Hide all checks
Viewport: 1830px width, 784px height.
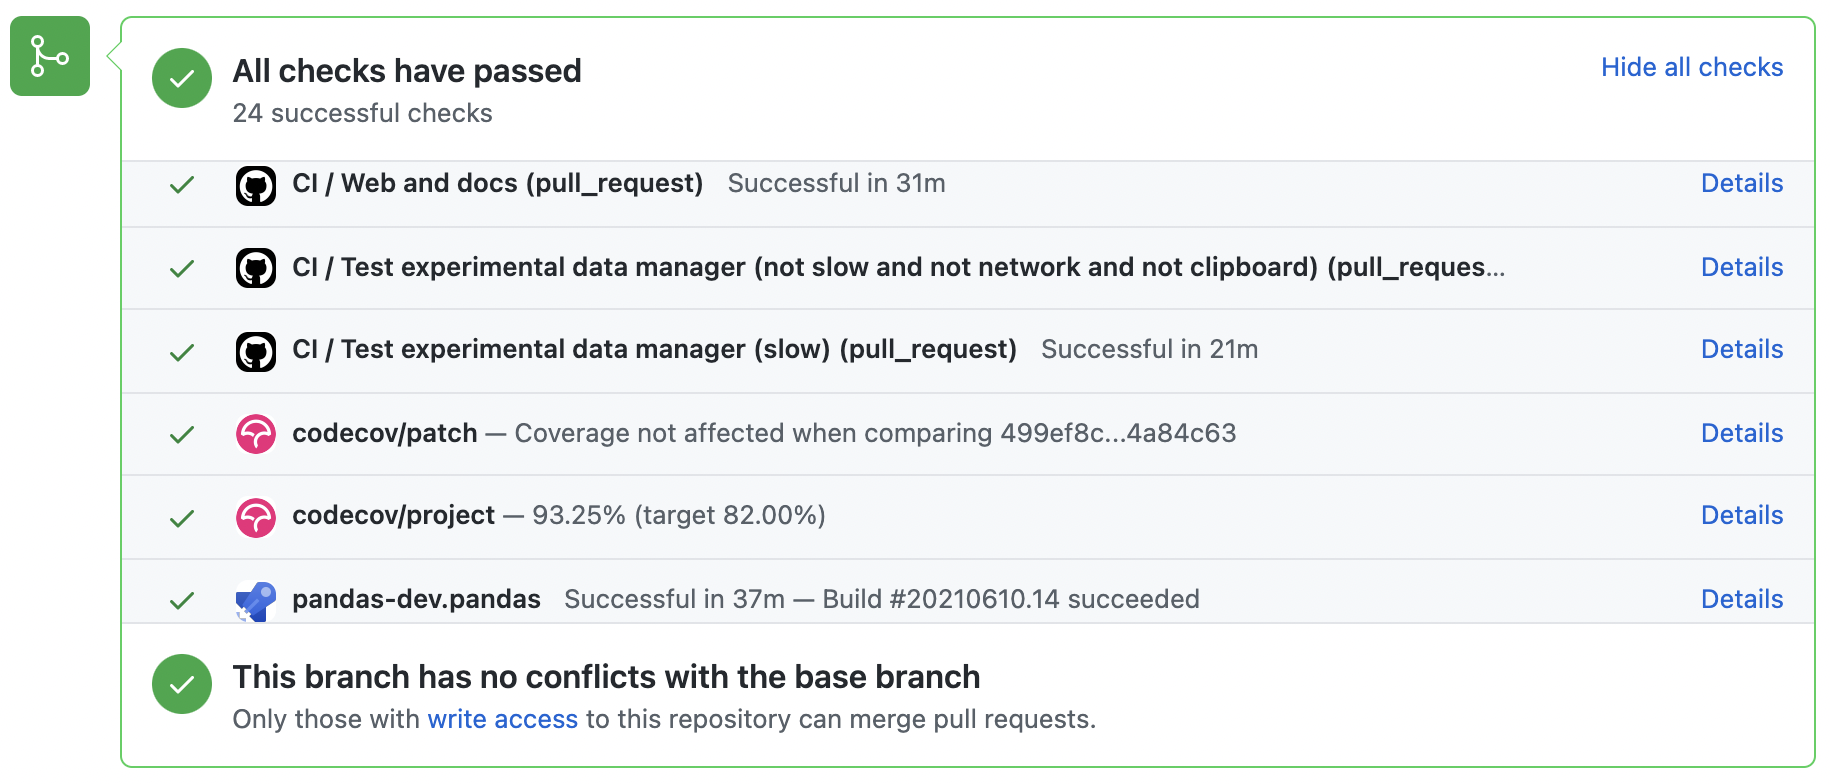click(1691, 67)
